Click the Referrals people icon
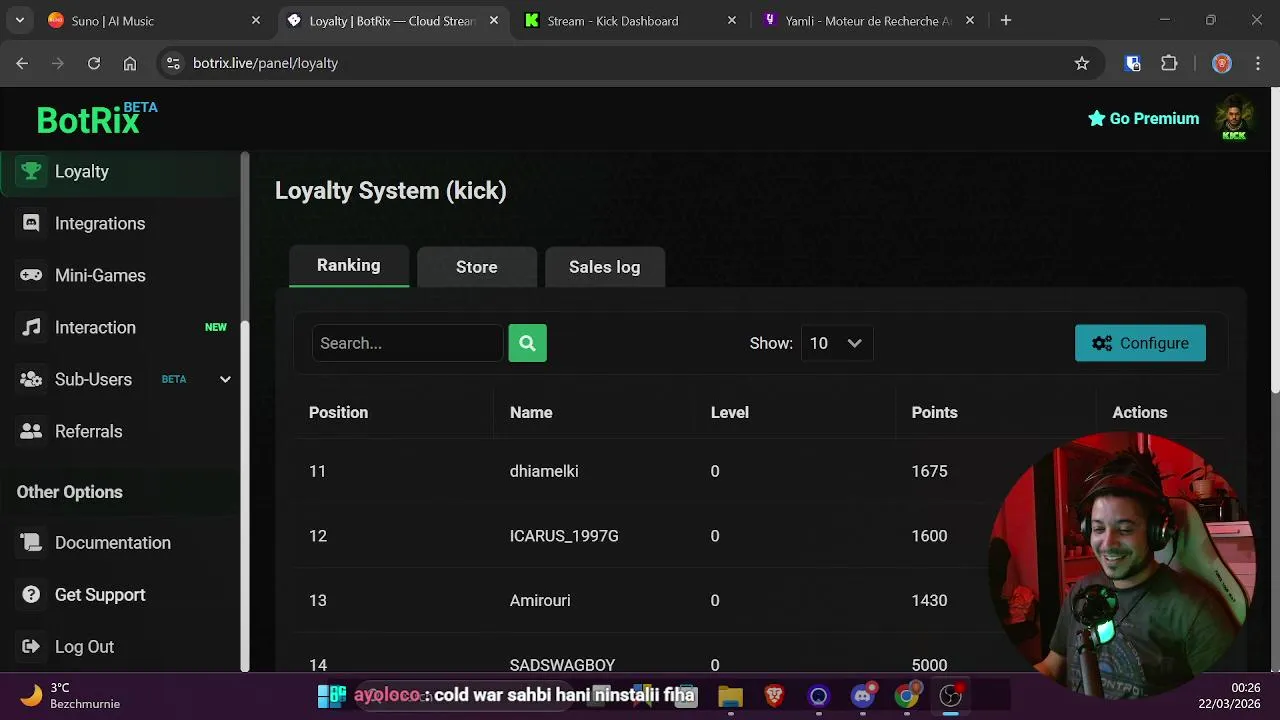Viewport: 1280px width, 720px height. pos(31,431)
